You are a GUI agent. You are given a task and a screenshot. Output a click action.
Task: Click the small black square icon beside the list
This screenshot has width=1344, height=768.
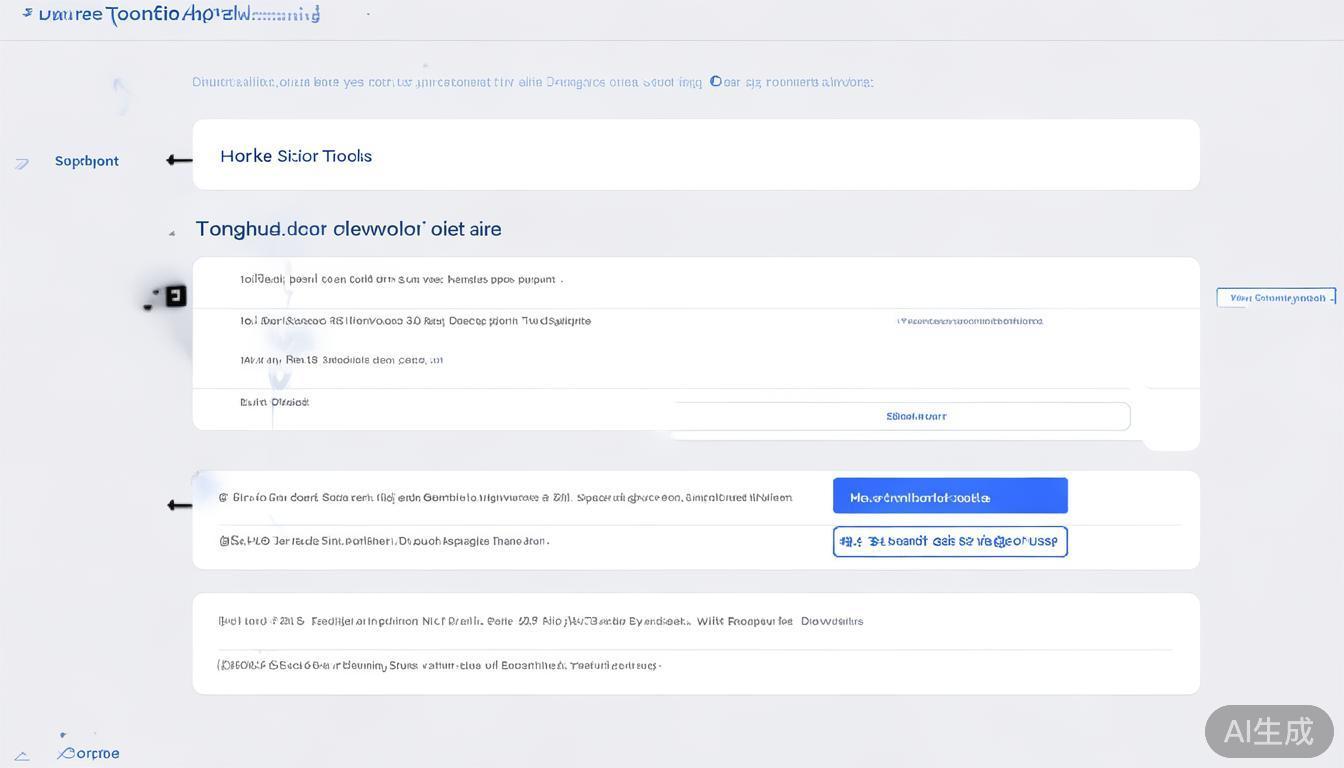click(176, 296)
